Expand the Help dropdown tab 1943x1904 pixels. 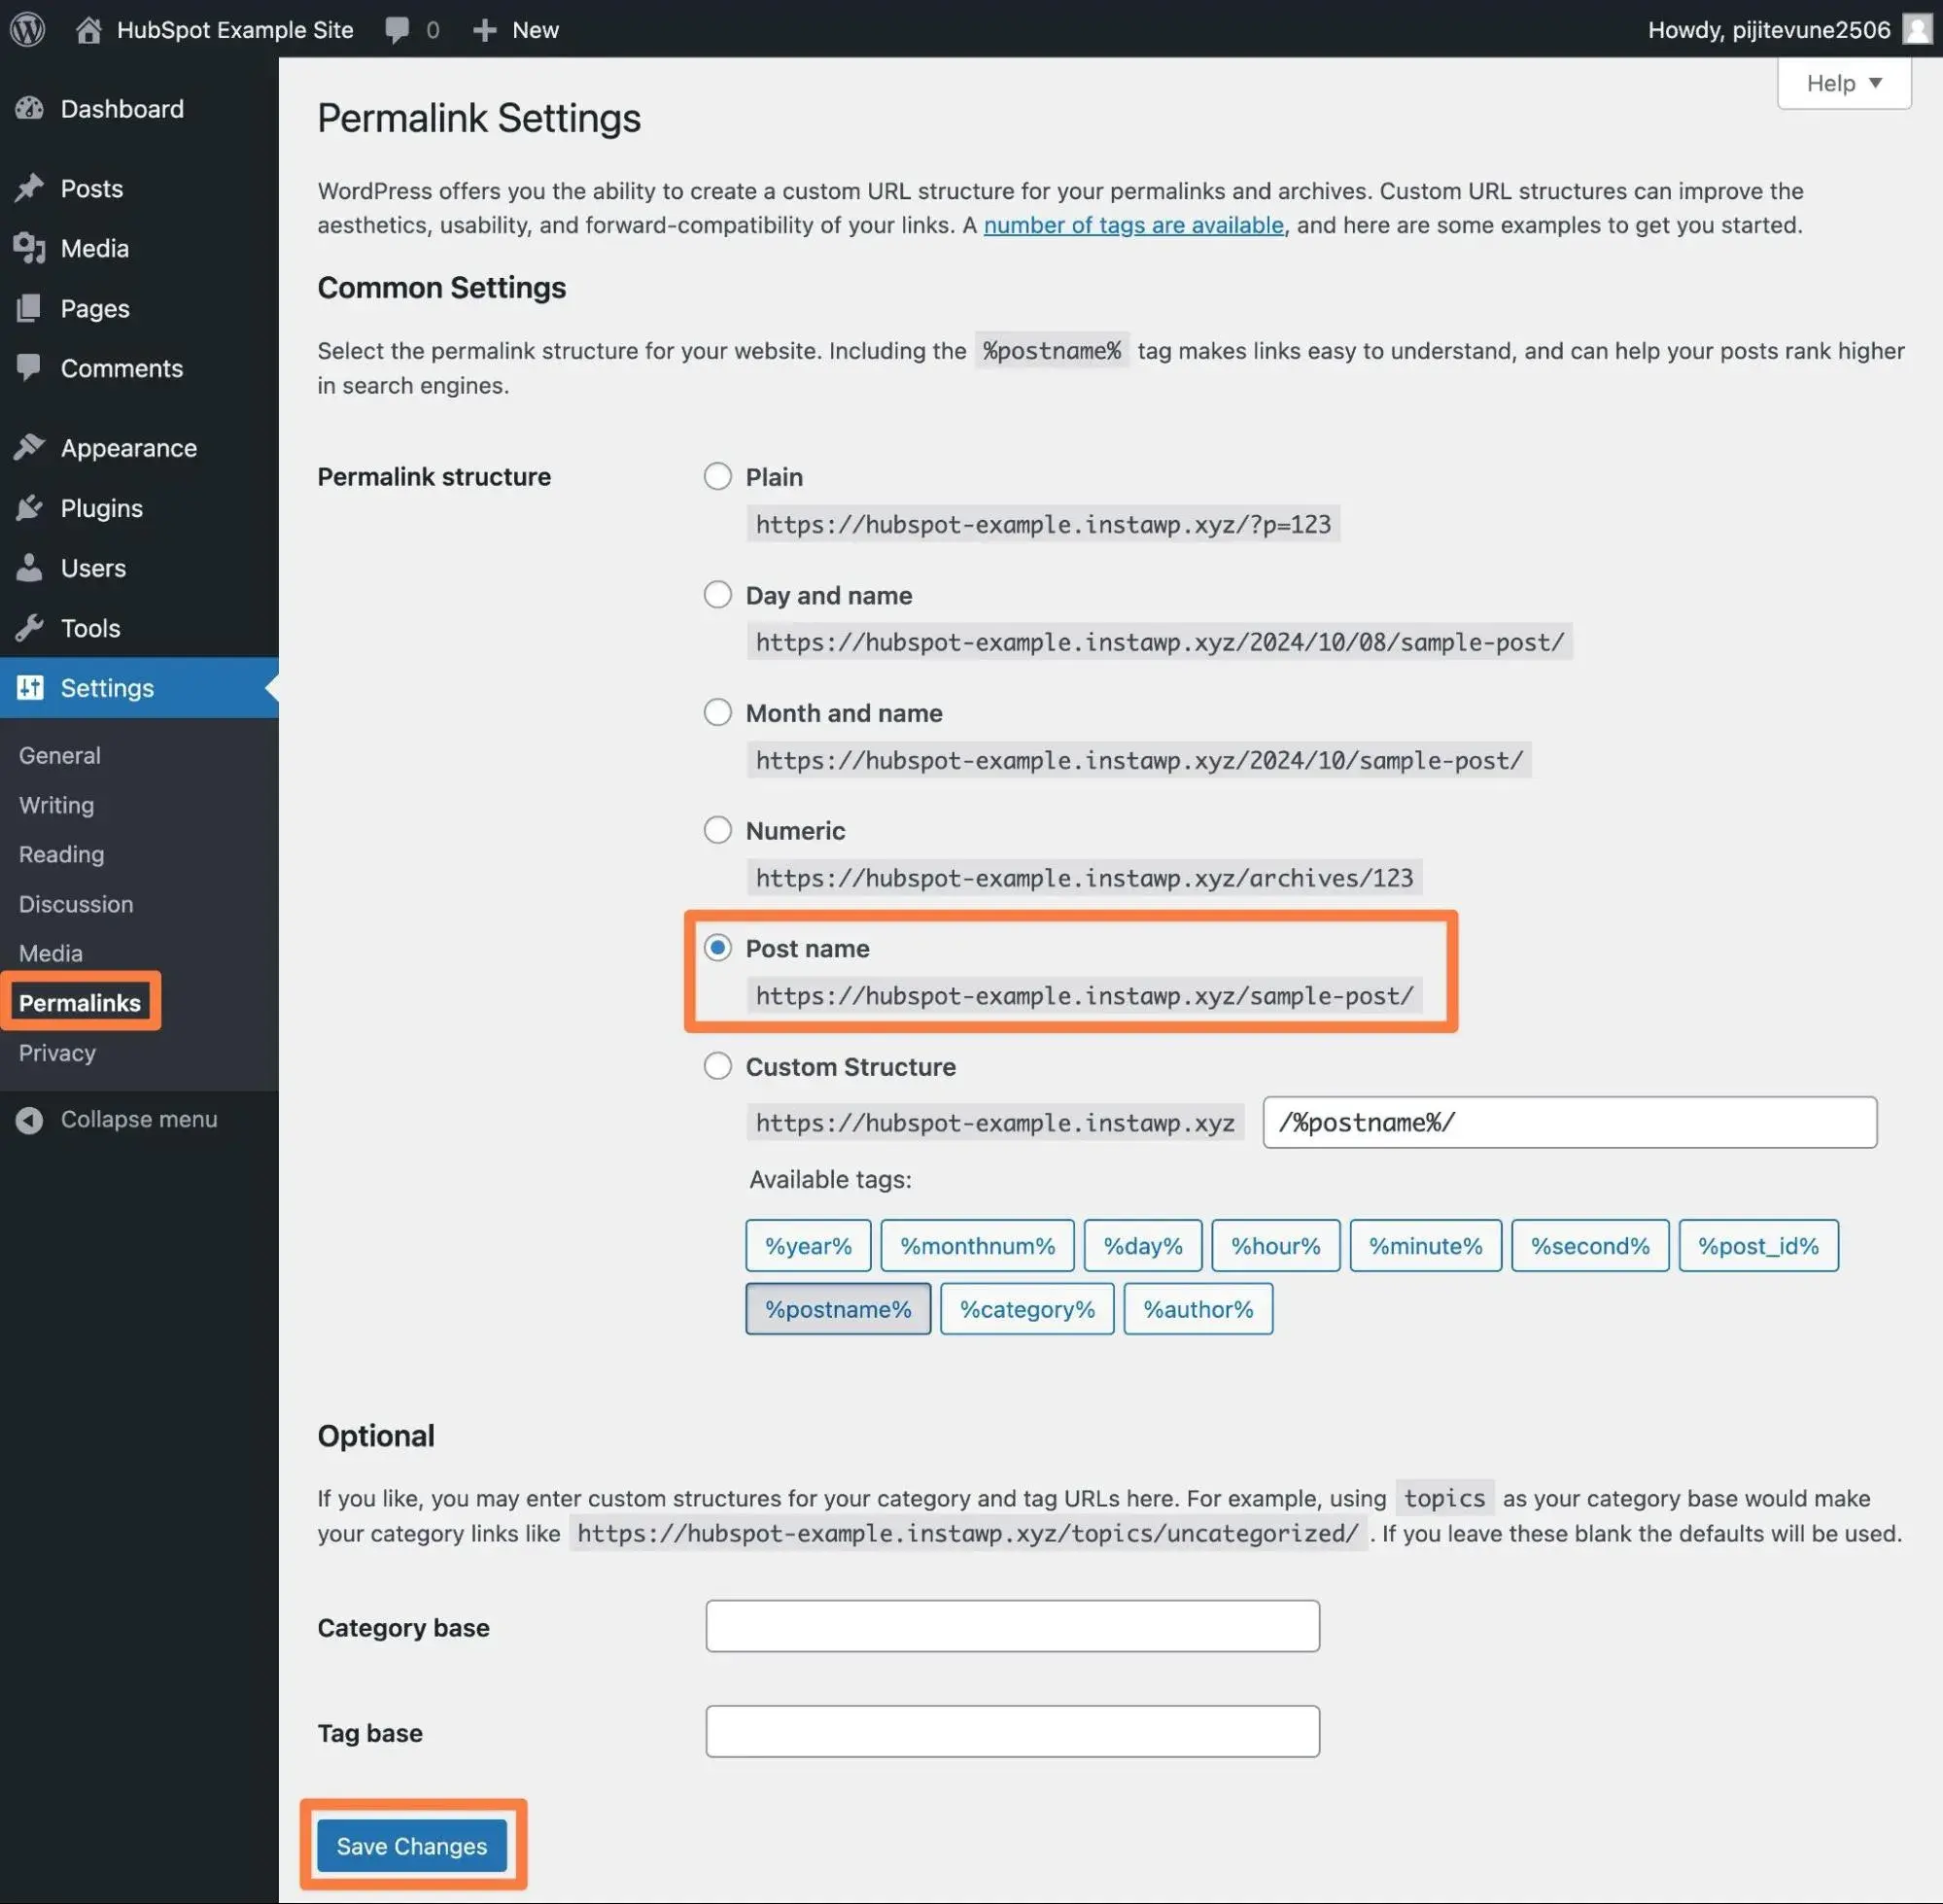pos(1843,83)
